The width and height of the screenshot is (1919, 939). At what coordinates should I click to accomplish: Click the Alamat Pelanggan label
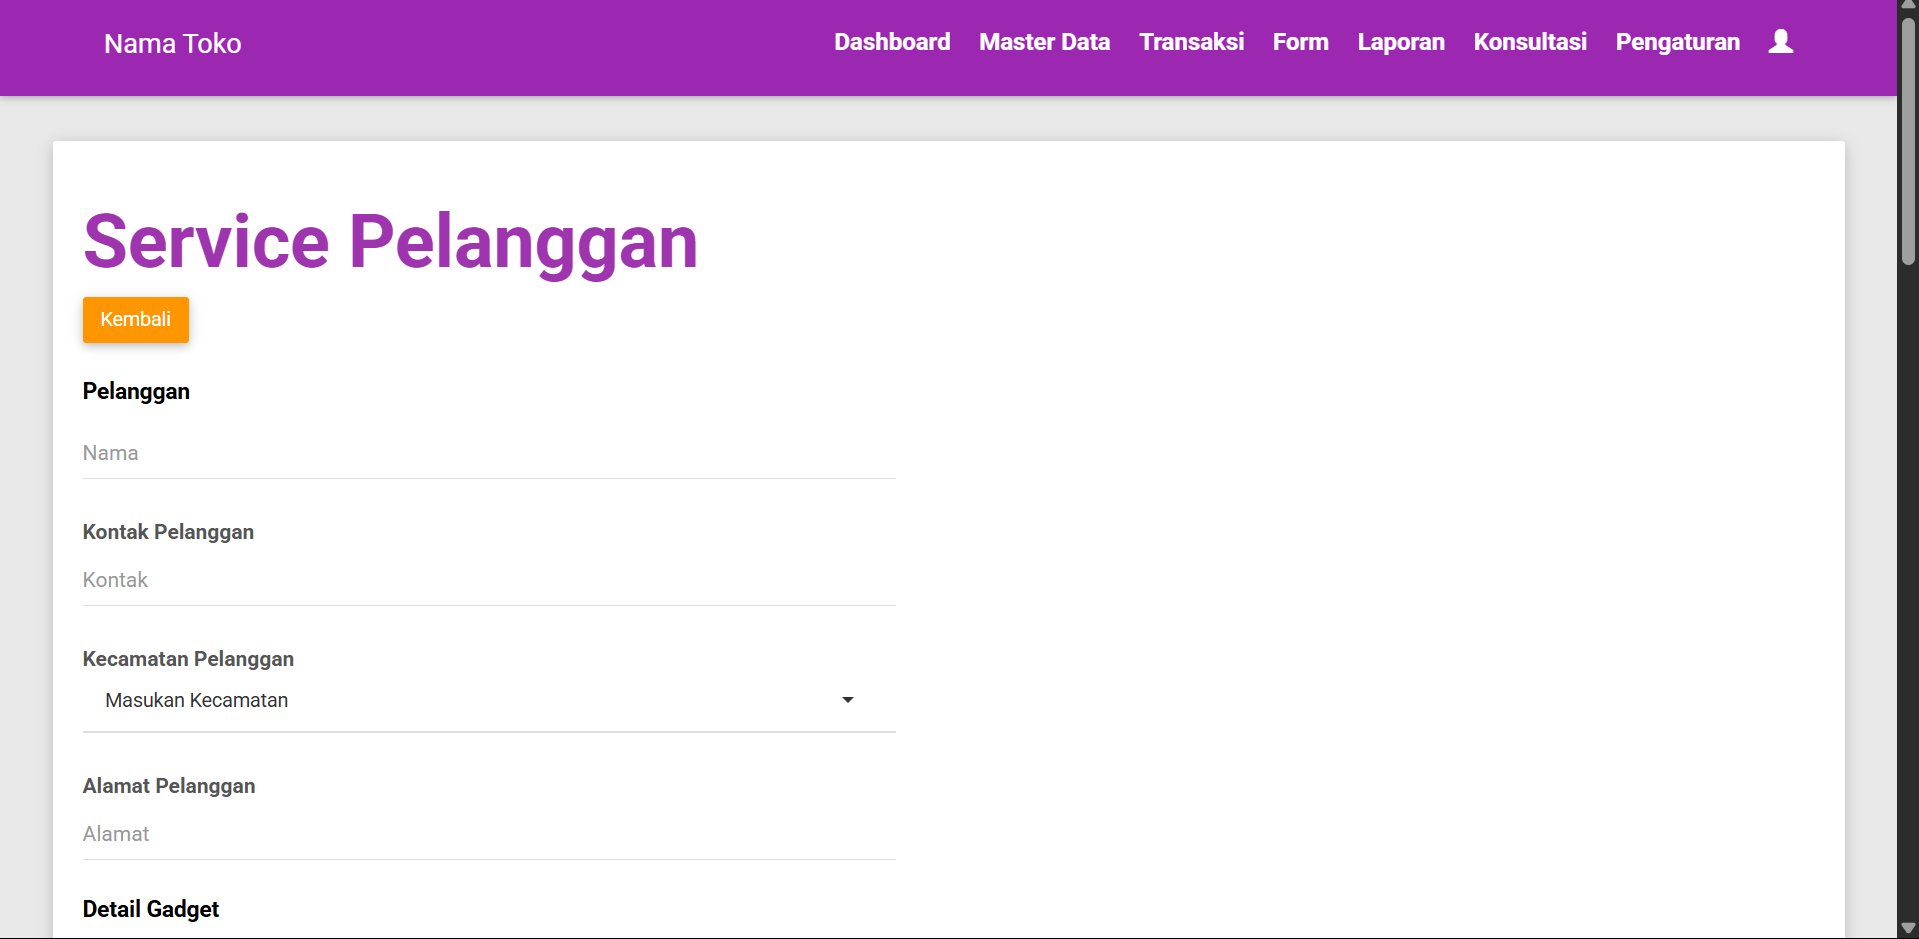point(169,786)
